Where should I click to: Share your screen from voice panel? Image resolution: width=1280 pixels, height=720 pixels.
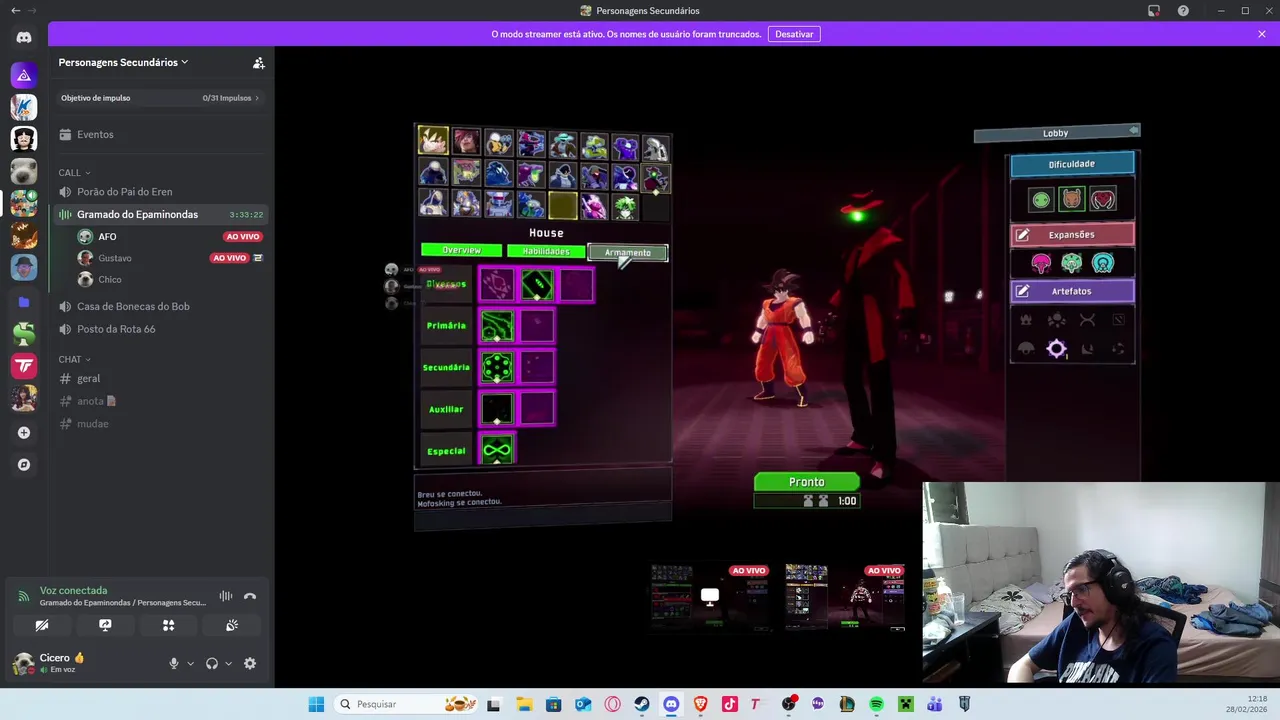pos(105,625)
